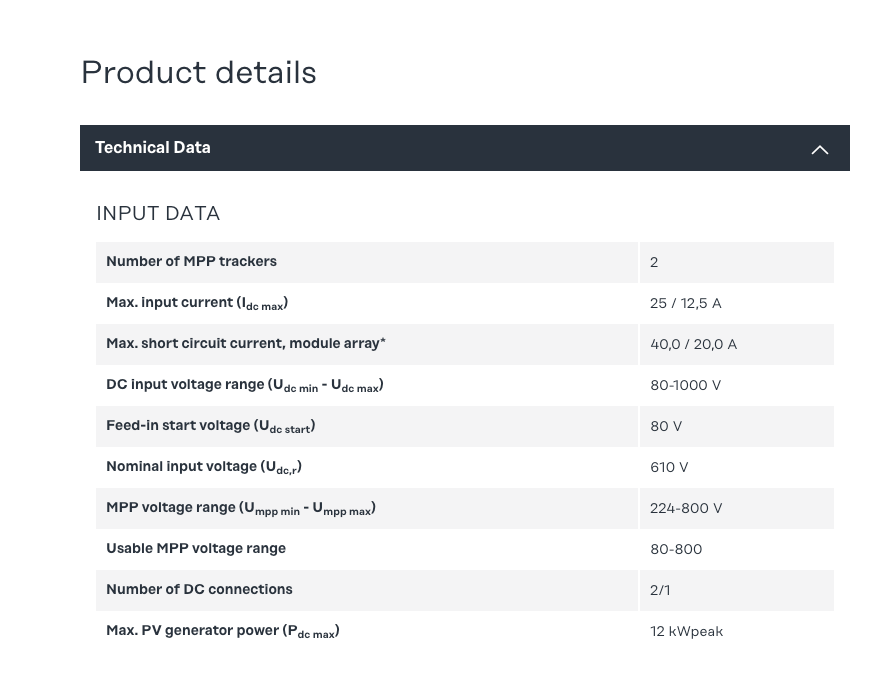Select the 80-1000 V value
This screenshot has height=688, width=878.
pos(685,386)
